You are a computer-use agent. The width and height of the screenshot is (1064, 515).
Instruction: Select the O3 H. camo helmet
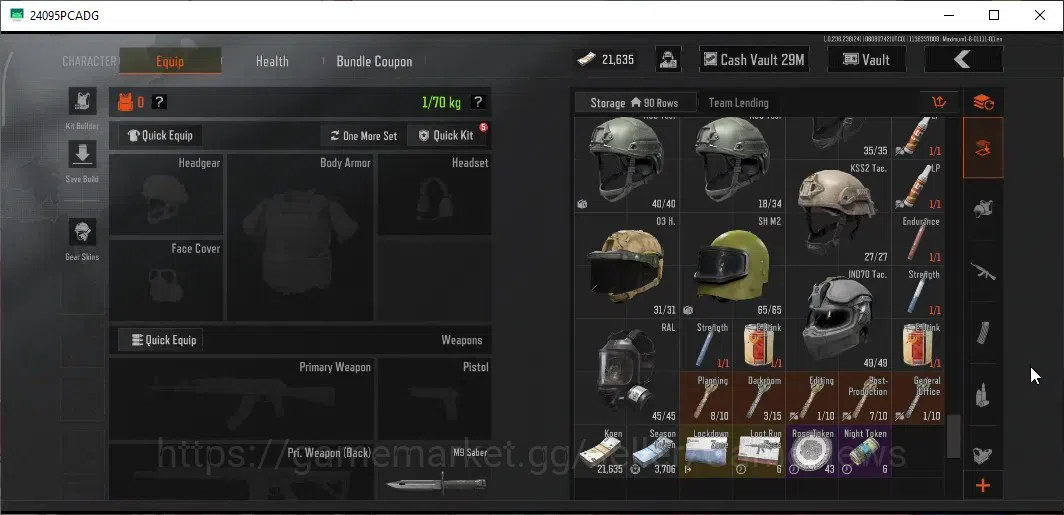click(627, 265)
